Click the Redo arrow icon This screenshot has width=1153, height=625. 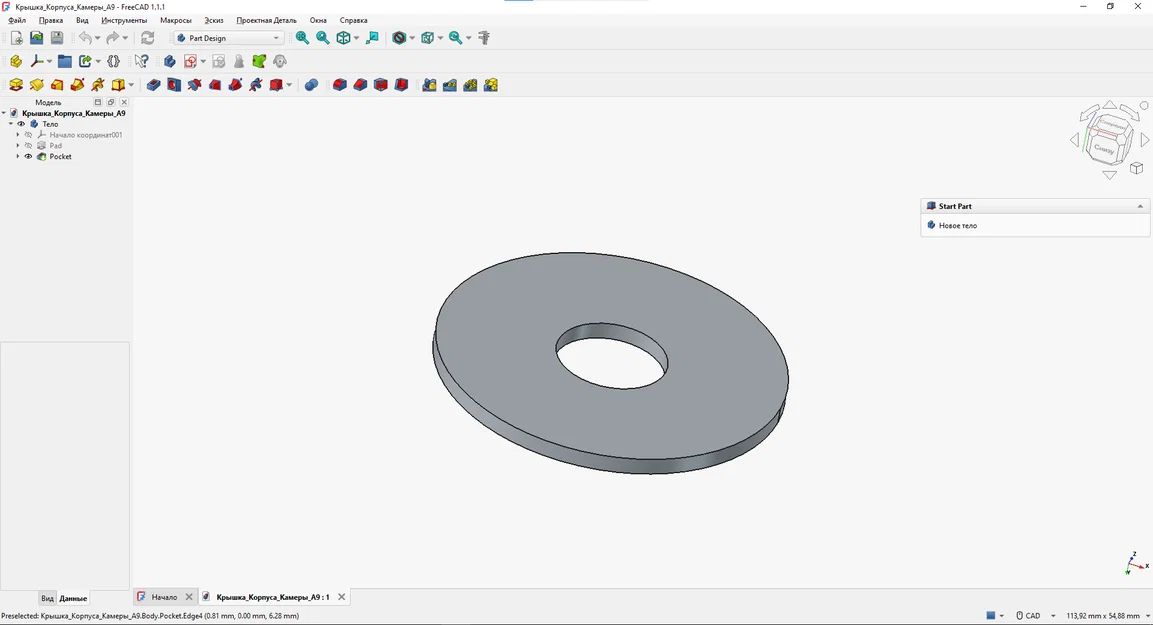click(113, 38)
